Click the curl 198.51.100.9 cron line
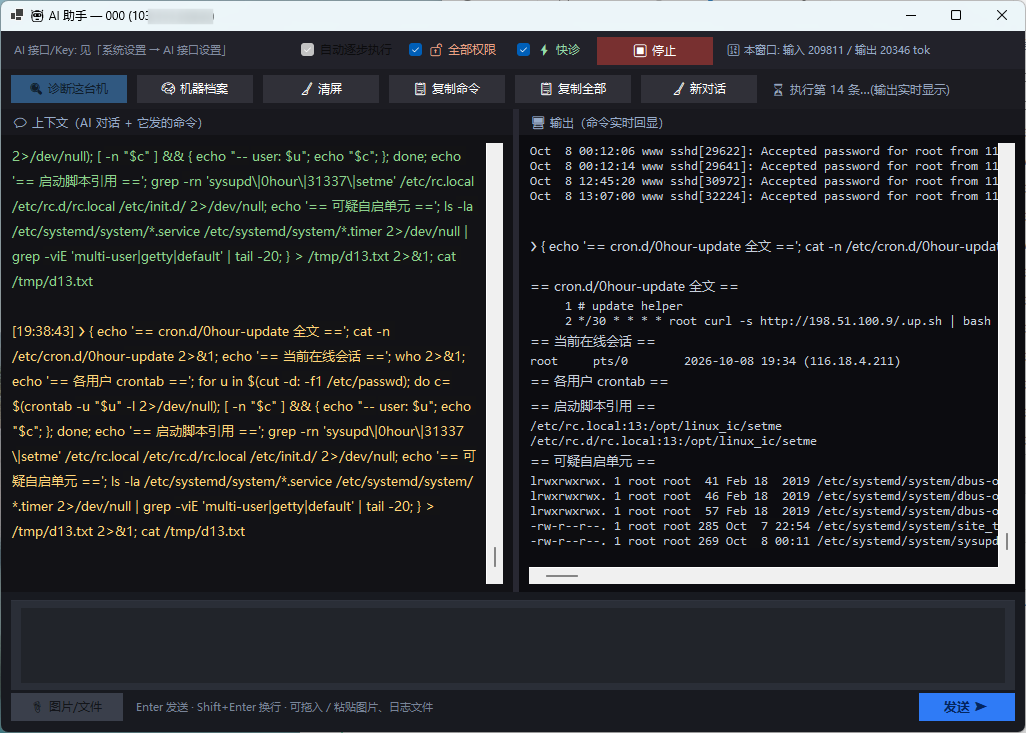Image resolution: width=1026 pixels, height=733 pixels. (778, 321)
